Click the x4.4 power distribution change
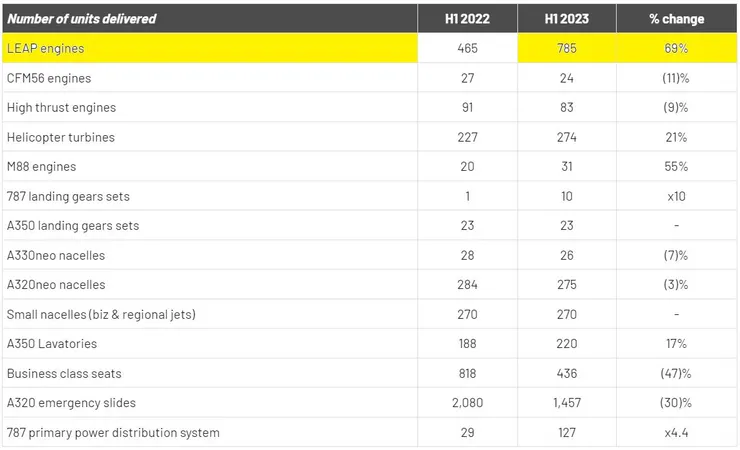This screenshot has height=450, width=740. coord(676,432)
